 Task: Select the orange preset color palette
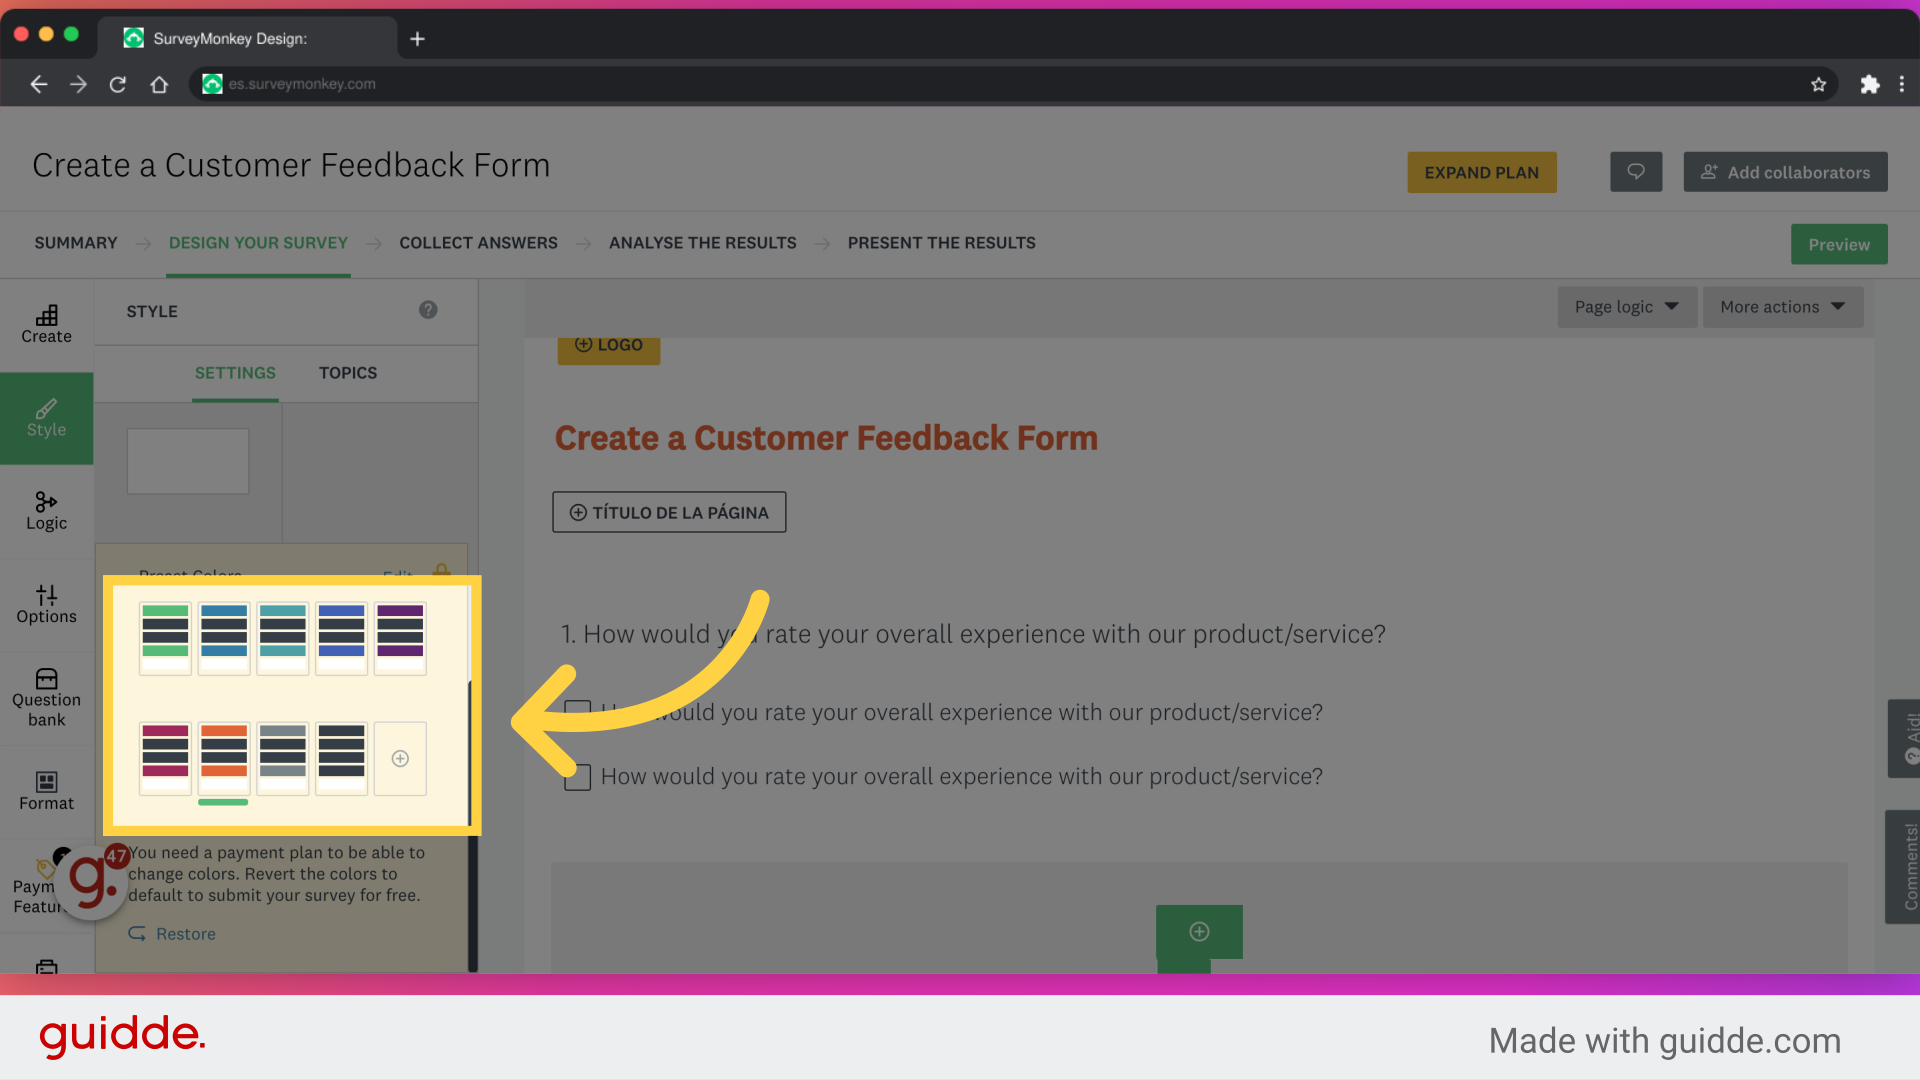click(224, 758)
